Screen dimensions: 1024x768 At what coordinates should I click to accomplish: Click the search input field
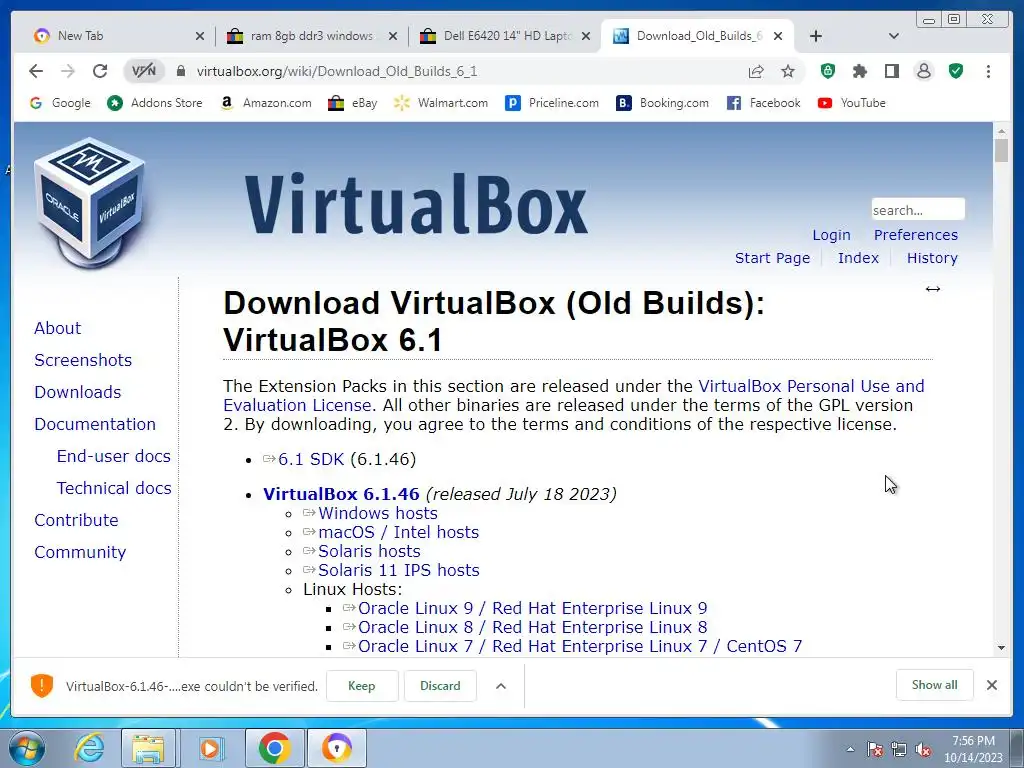click(918, 210)
